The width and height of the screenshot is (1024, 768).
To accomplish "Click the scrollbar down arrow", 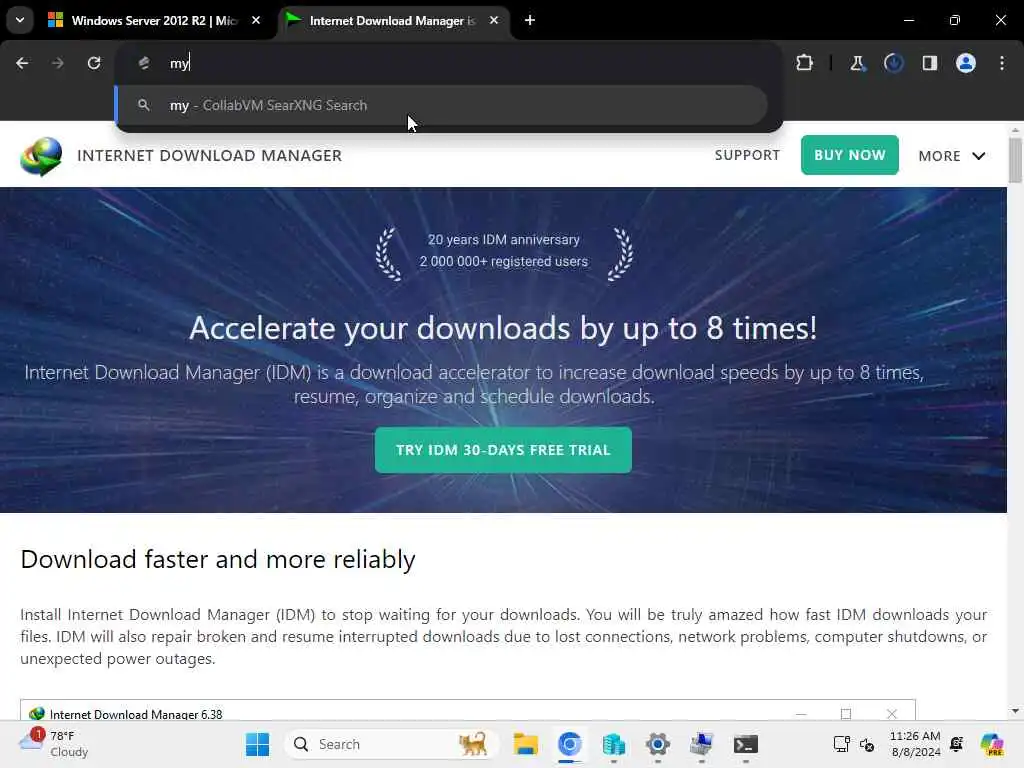I will (x=1015, y=711).
